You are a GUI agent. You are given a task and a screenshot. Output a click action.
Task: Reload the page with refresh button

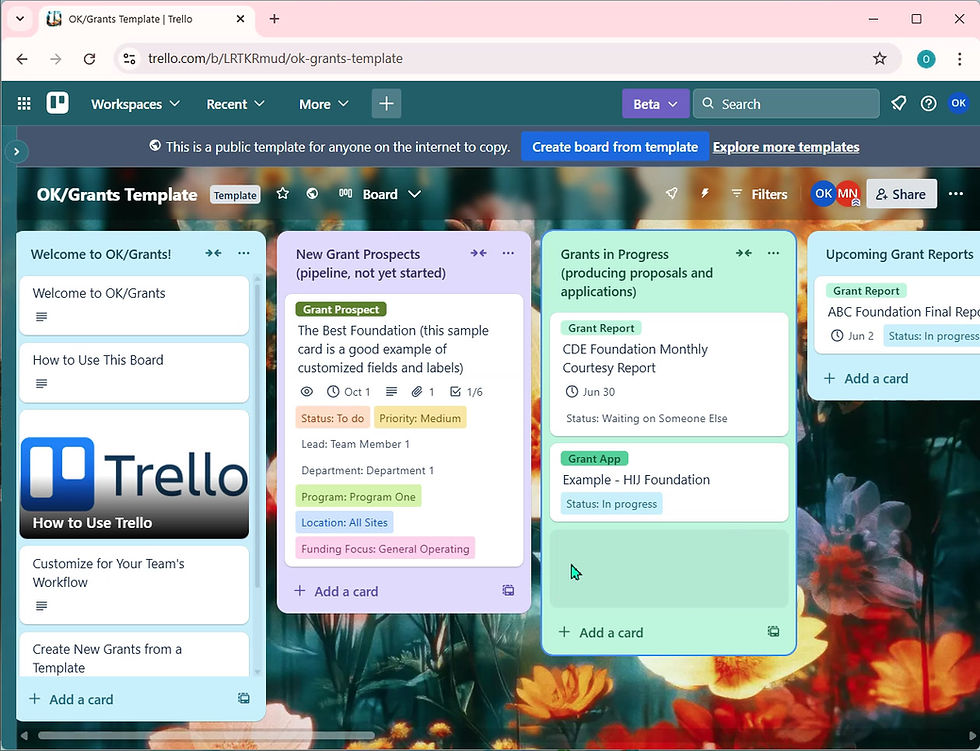(x=89, y=59)
